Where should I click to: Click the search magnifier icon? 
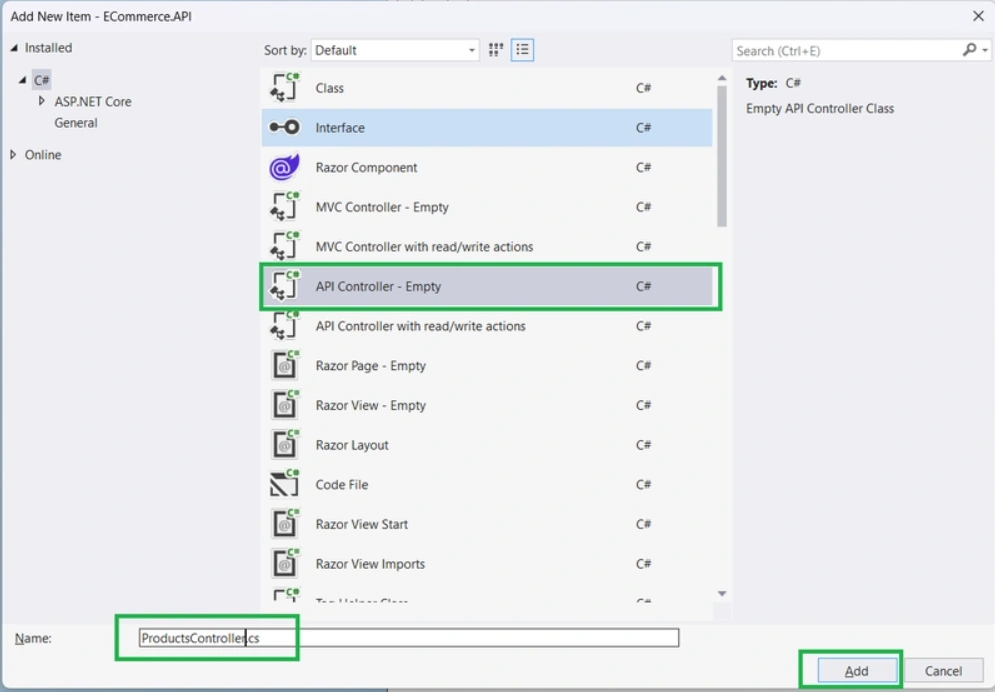[969, 50]
